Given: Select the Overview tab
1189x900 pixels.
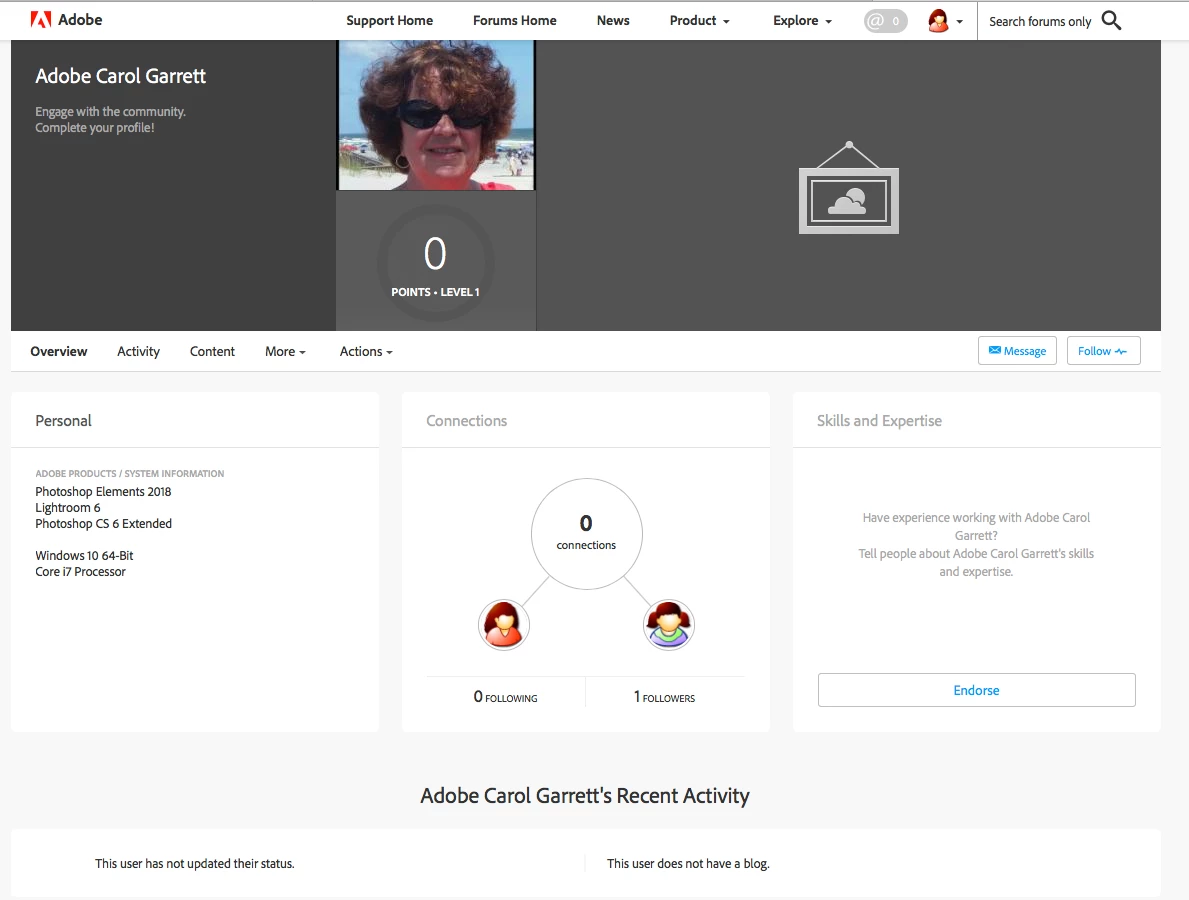Looking at the screenshot, I should click(58, 351).
